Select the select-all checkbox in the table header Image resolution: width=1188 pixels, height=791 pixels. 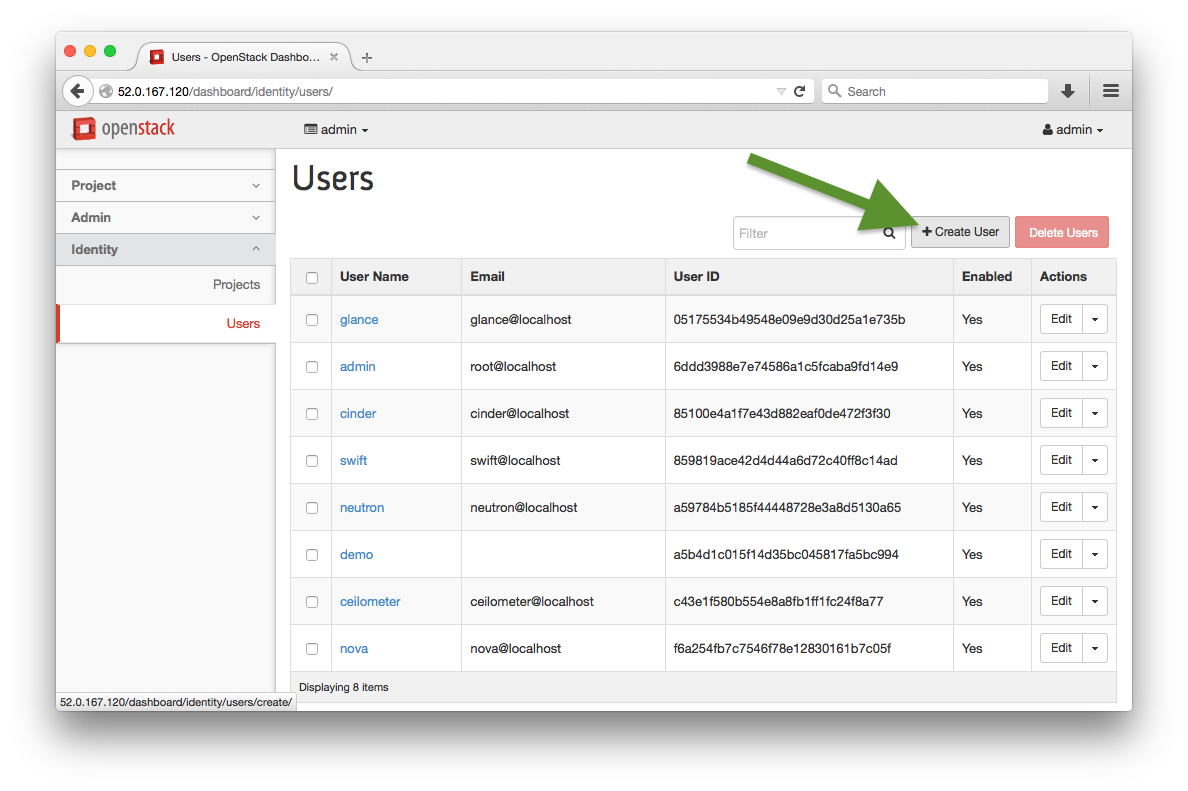pos(311,277)
